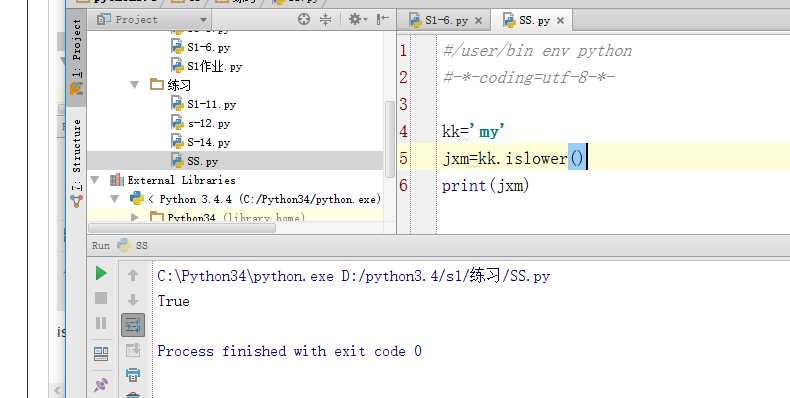Click the Process finished exit code text

click(289, 351)
